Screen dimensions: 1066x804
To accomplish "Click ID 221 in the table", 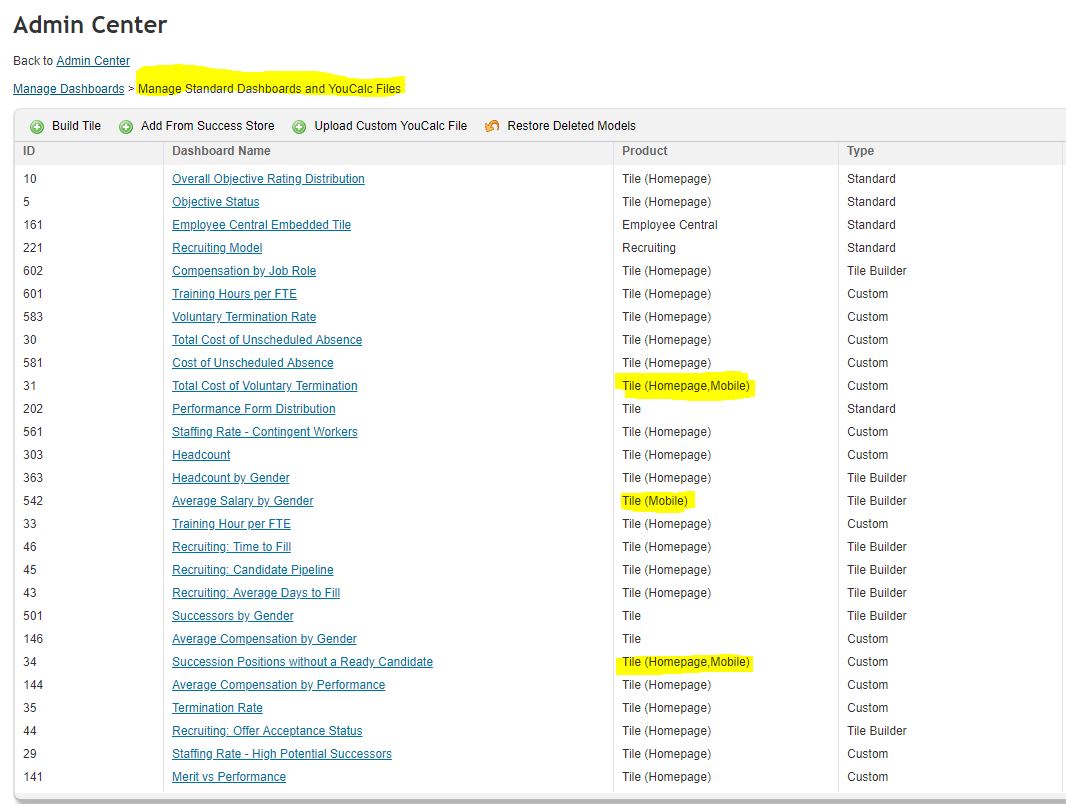I will tap(33, 248).
